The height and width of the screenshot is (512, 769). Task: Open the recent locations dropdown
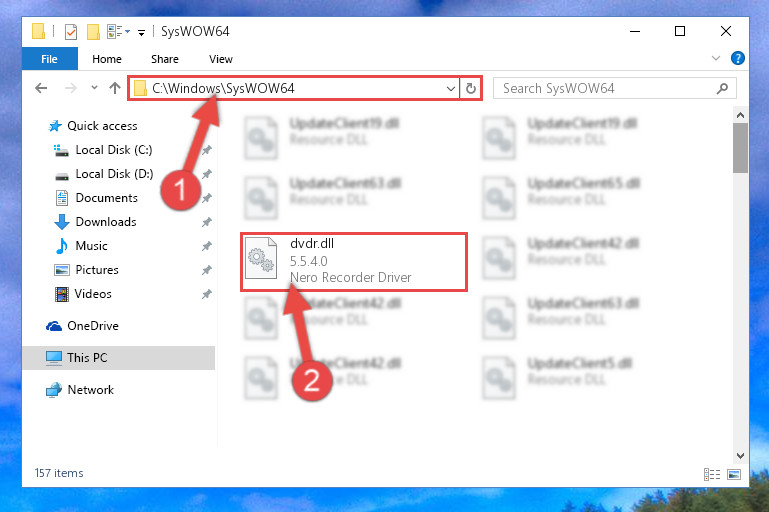click(94, 88)
